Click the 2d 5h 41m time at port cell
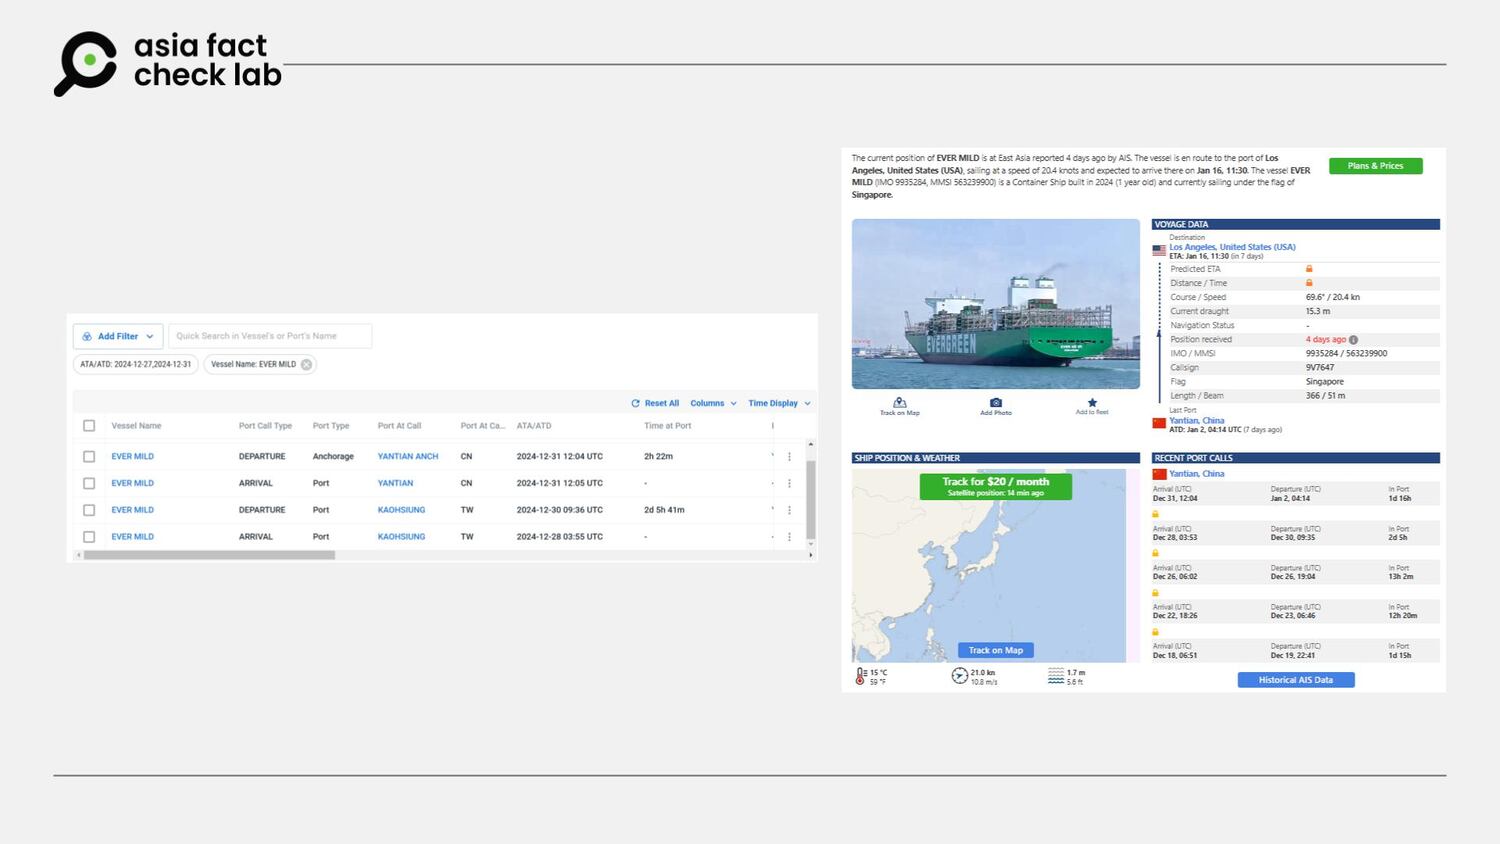1500x844 pixels. click(664, 510)
